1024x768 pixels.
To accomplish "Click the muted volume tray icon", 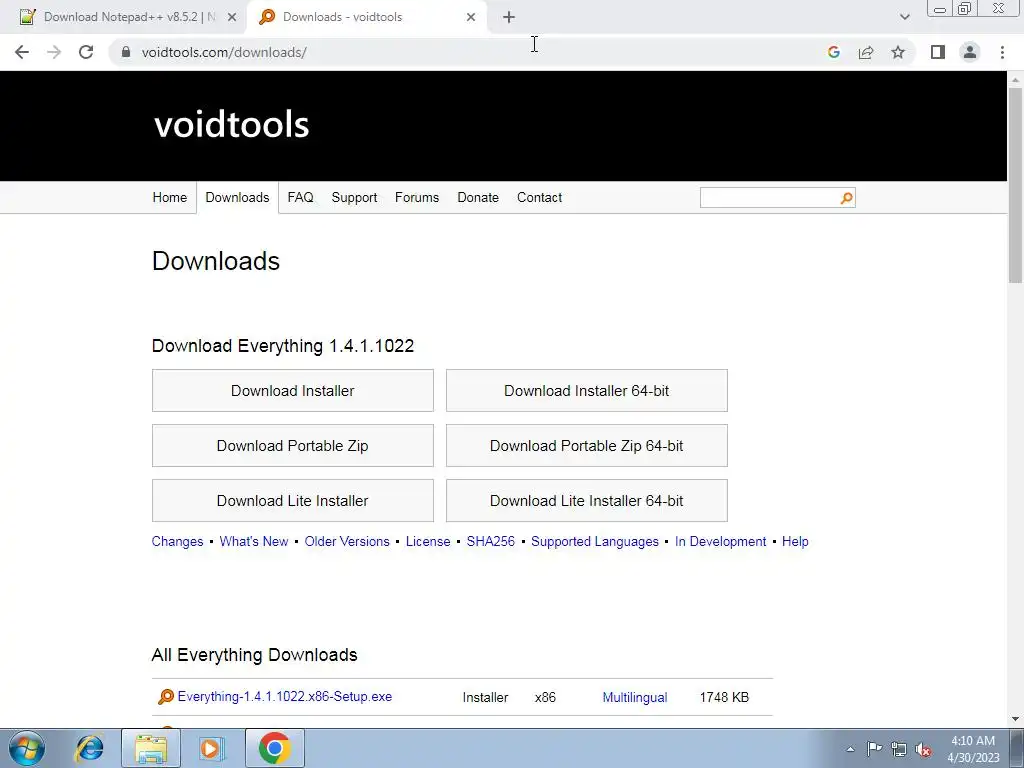I will pyautogui.click(x=923, y=750).
